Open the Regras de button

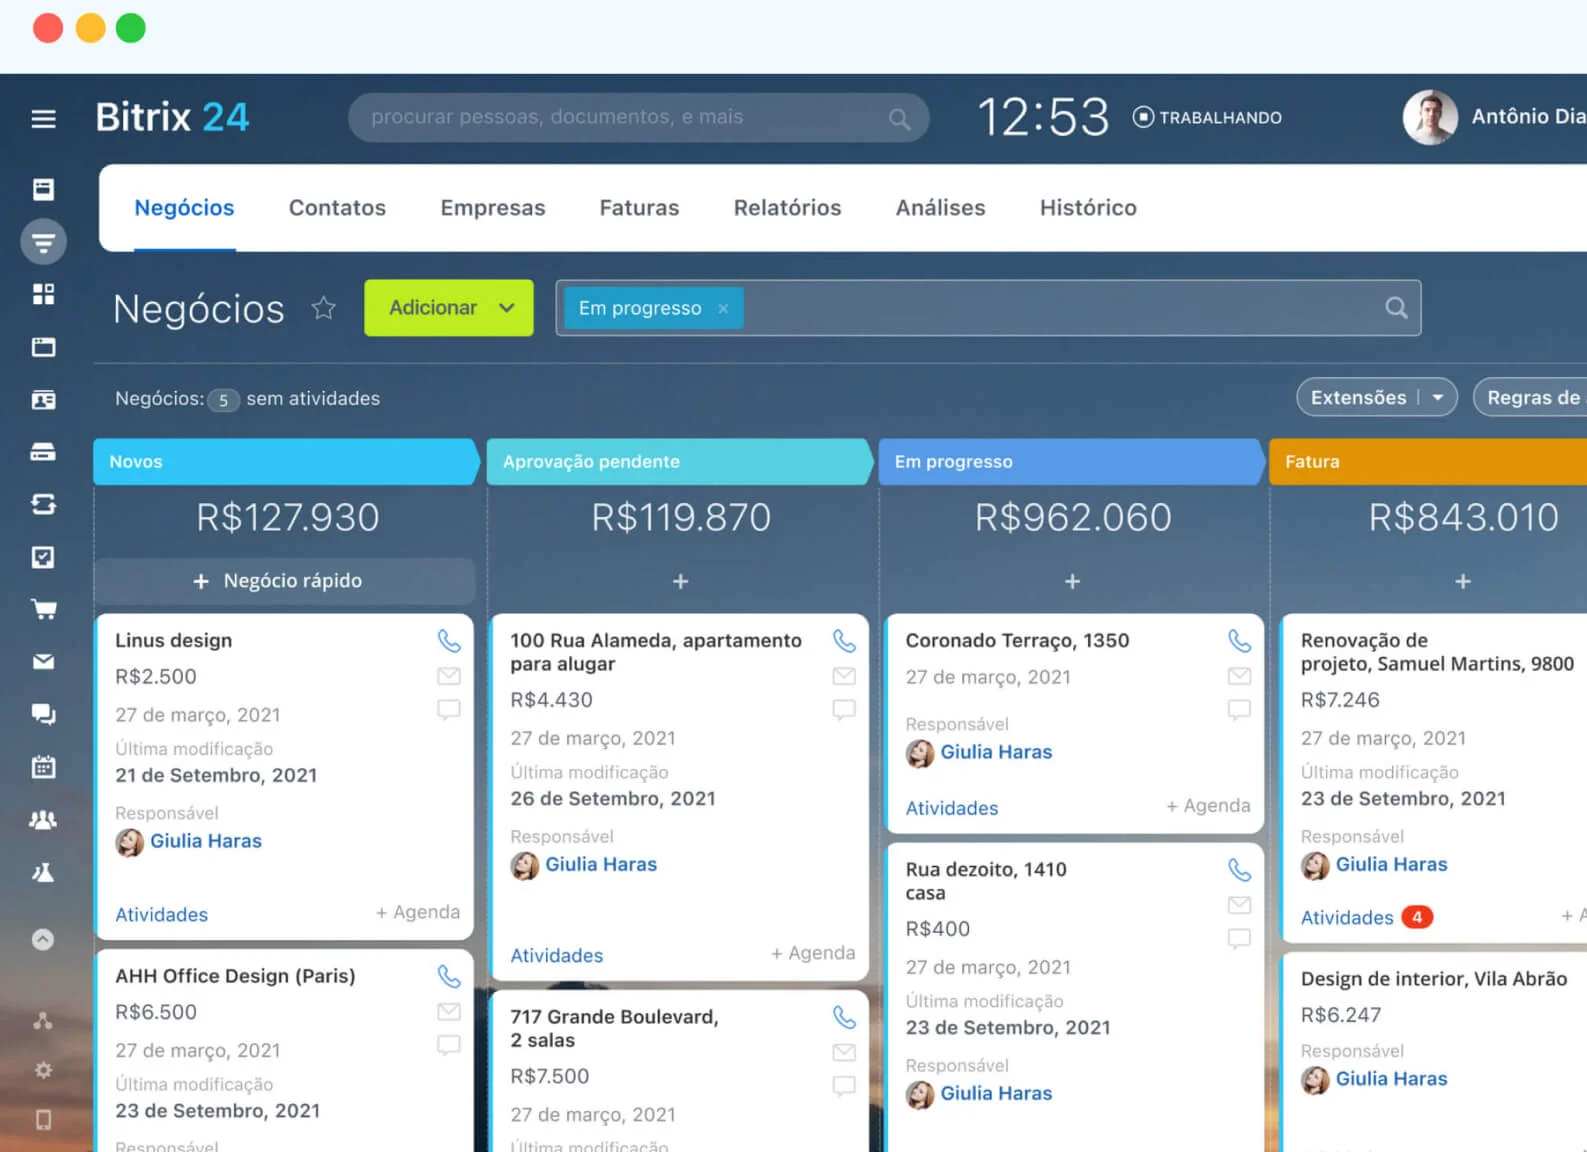pyautogui.click(x=1531, y=397)
